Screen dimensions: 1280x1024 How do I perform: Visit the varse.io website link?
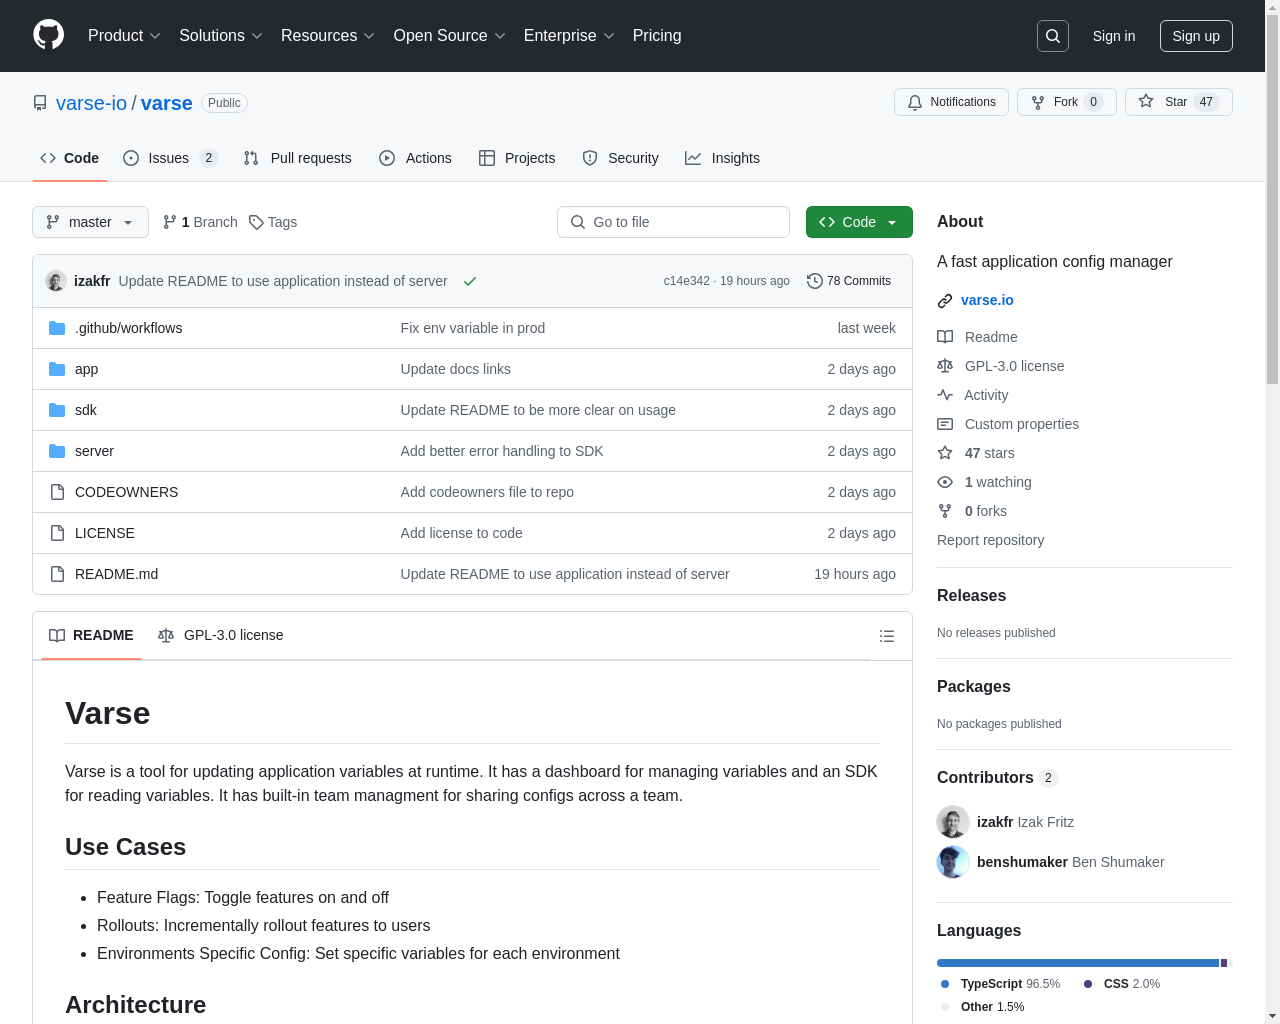tap(987, 300)
